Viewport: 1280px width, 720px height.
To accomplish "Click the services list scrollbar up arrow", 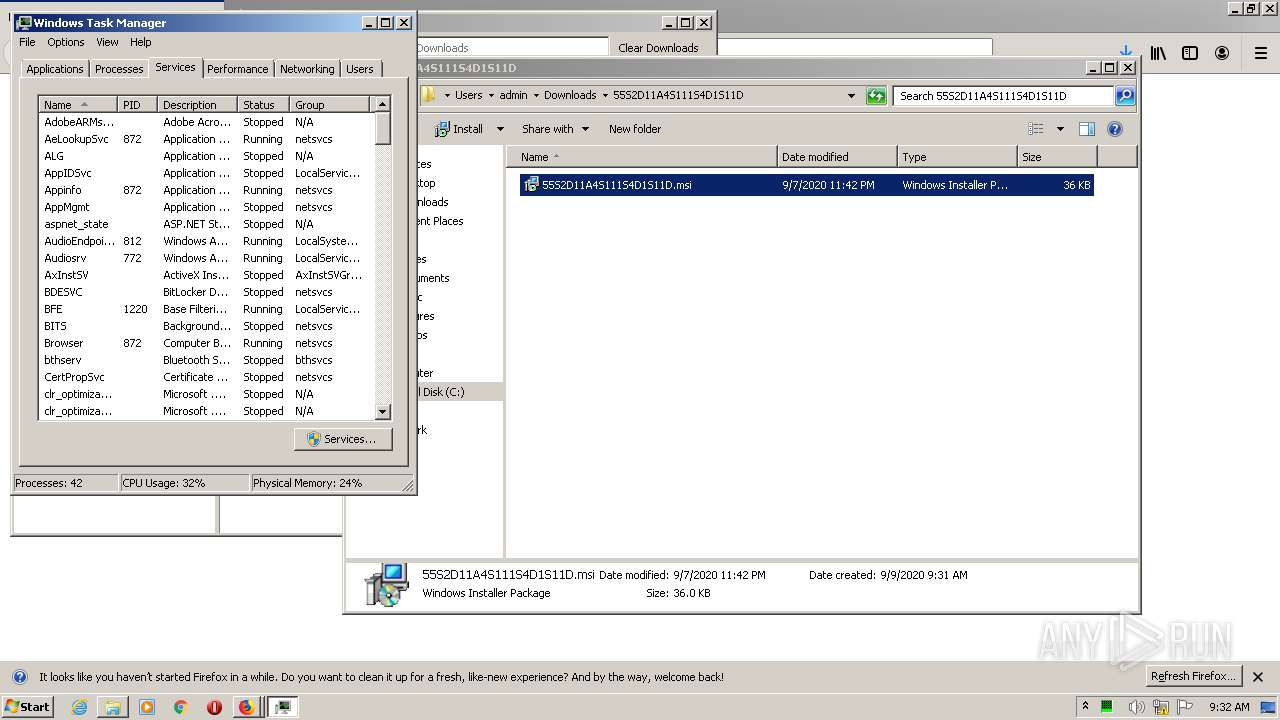I will pos(382,104).
